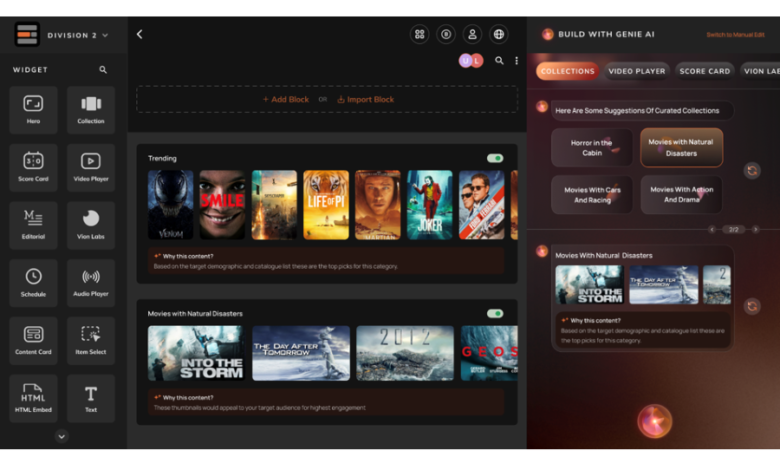Go to next suggestions page

click(755, 229)
